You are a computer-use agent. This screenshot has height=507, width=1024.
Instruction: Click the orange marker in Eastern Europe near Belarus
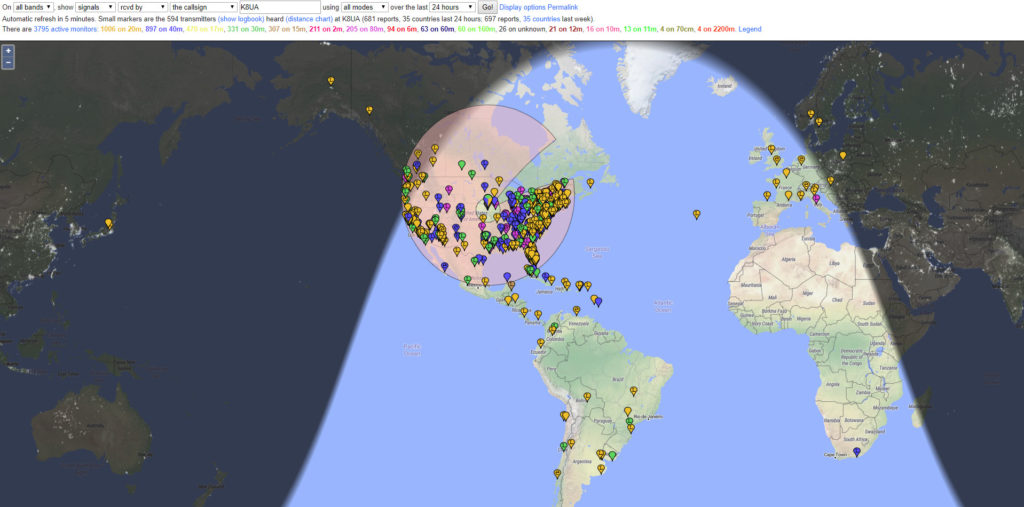(x=842, y=155)
